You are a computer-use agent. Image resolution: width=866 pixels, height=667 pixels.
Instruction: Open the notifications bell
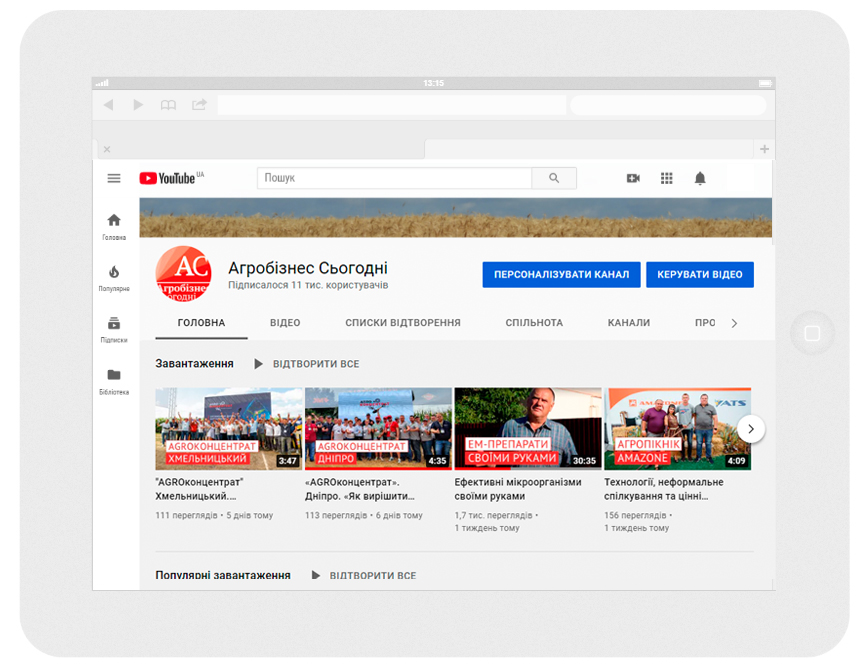[x=700, y=178]
